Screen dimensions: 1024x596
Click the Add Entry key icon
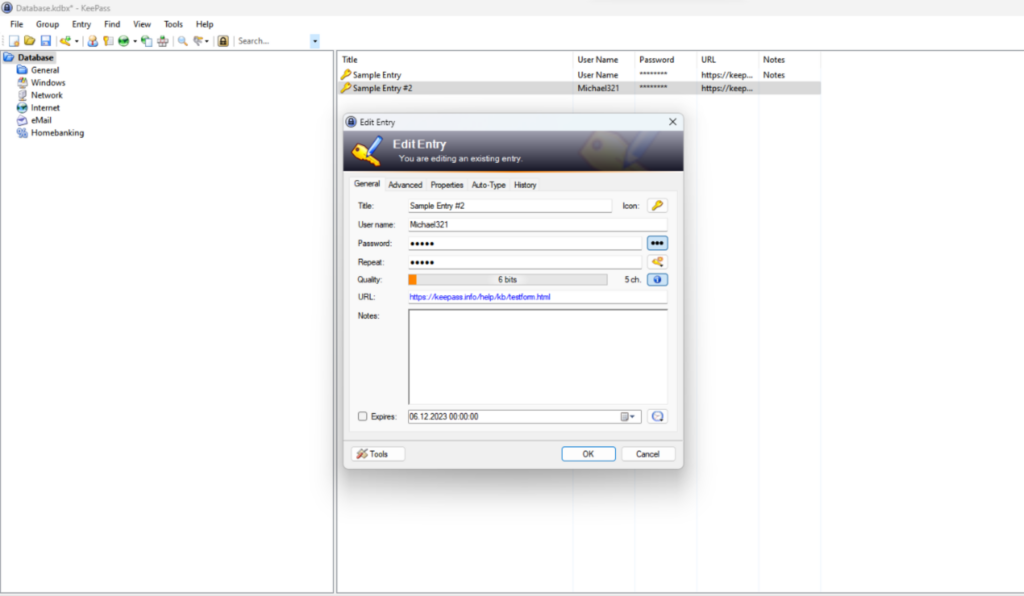point(65,41)
